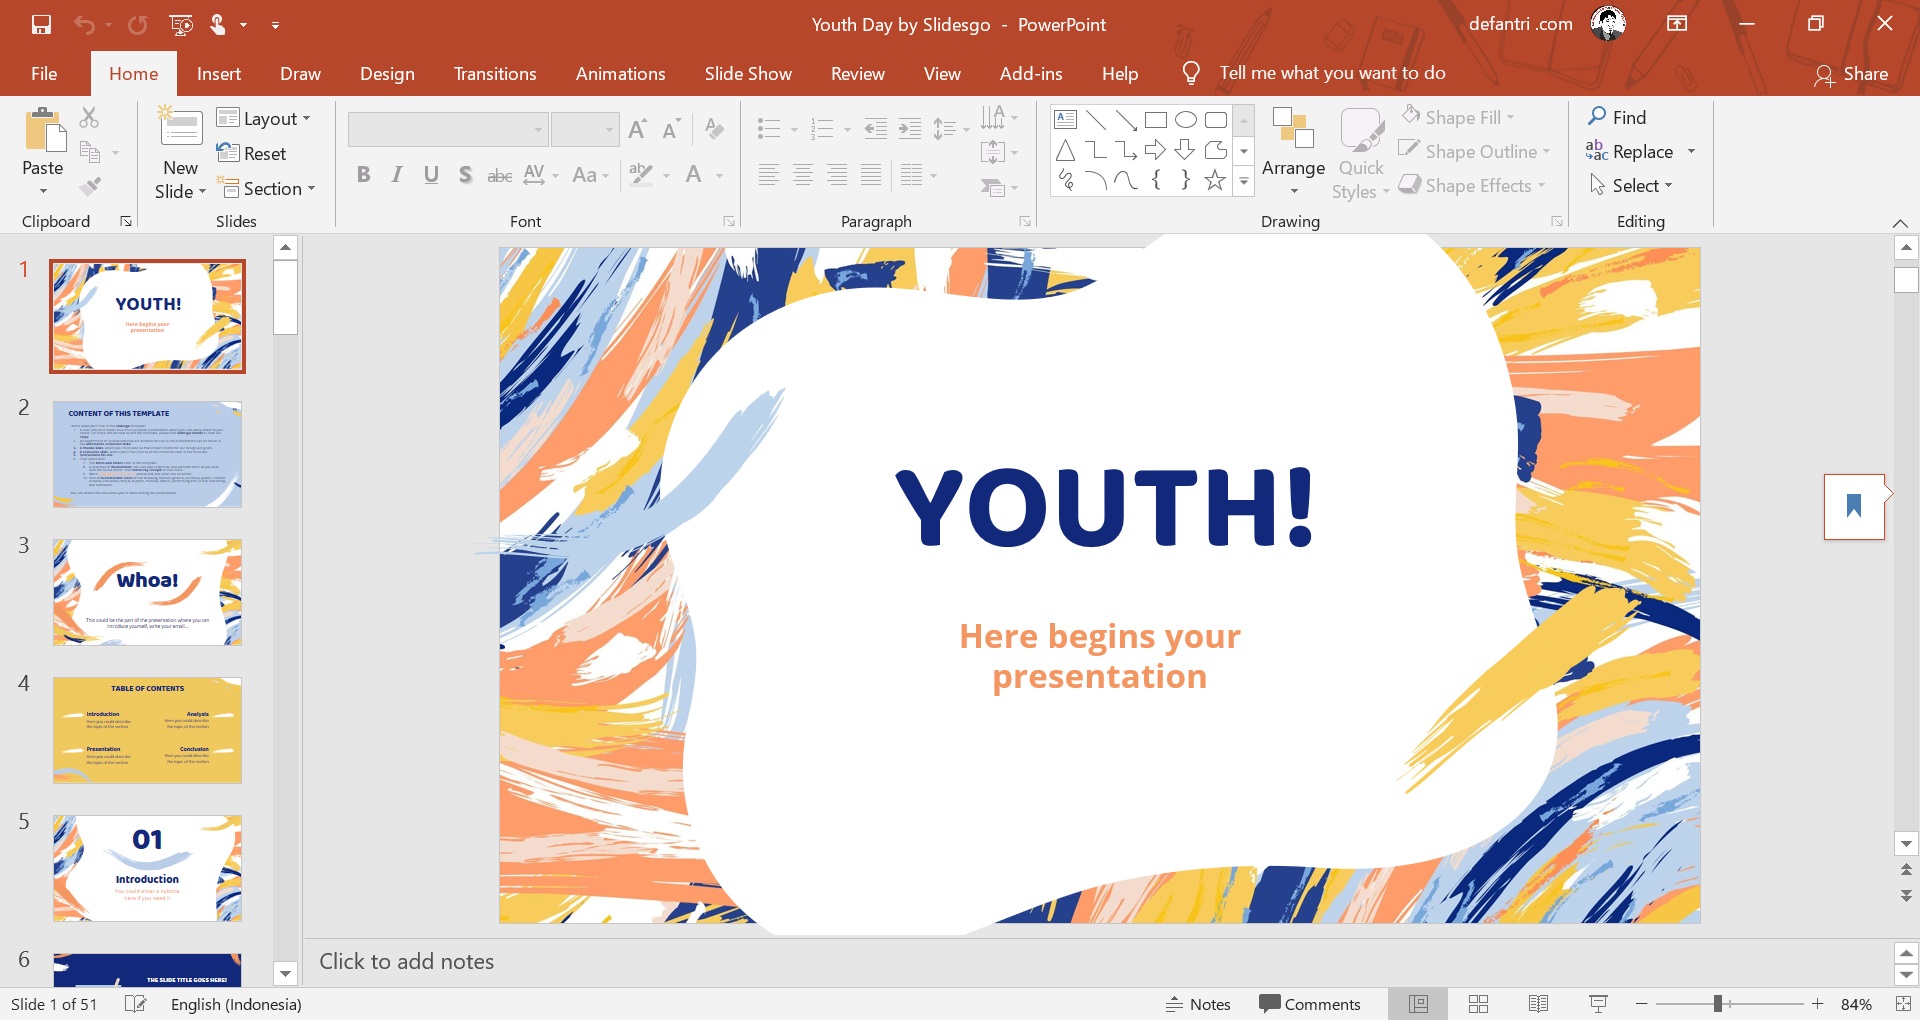Select the Right Arrow block shape
Screen dimensions: 1920x1020
[1156, 150]
